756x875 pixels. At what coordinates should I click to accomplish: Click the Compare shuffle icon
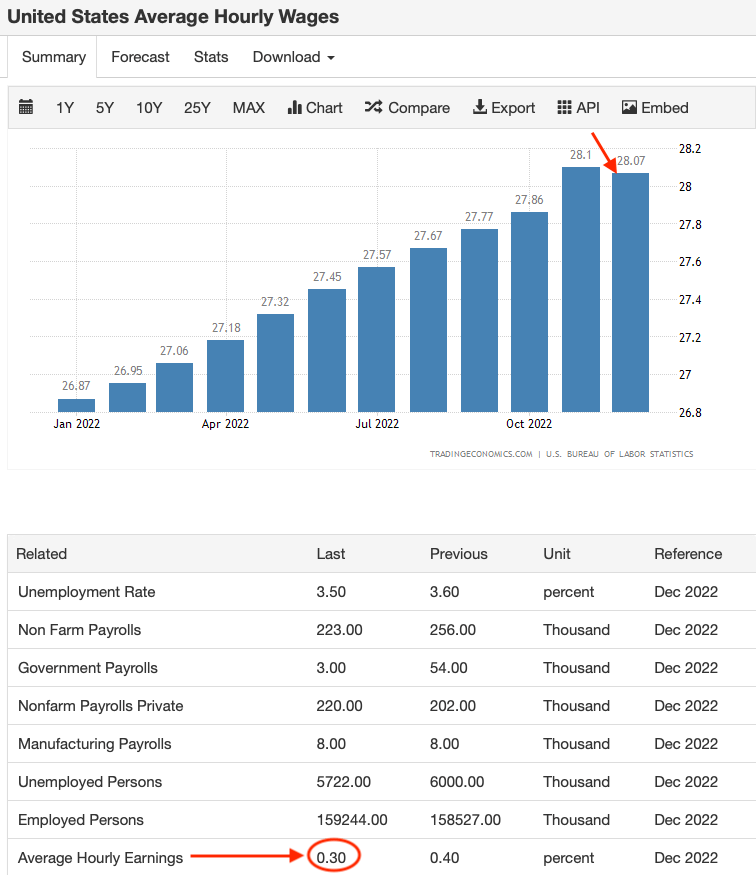373,108
